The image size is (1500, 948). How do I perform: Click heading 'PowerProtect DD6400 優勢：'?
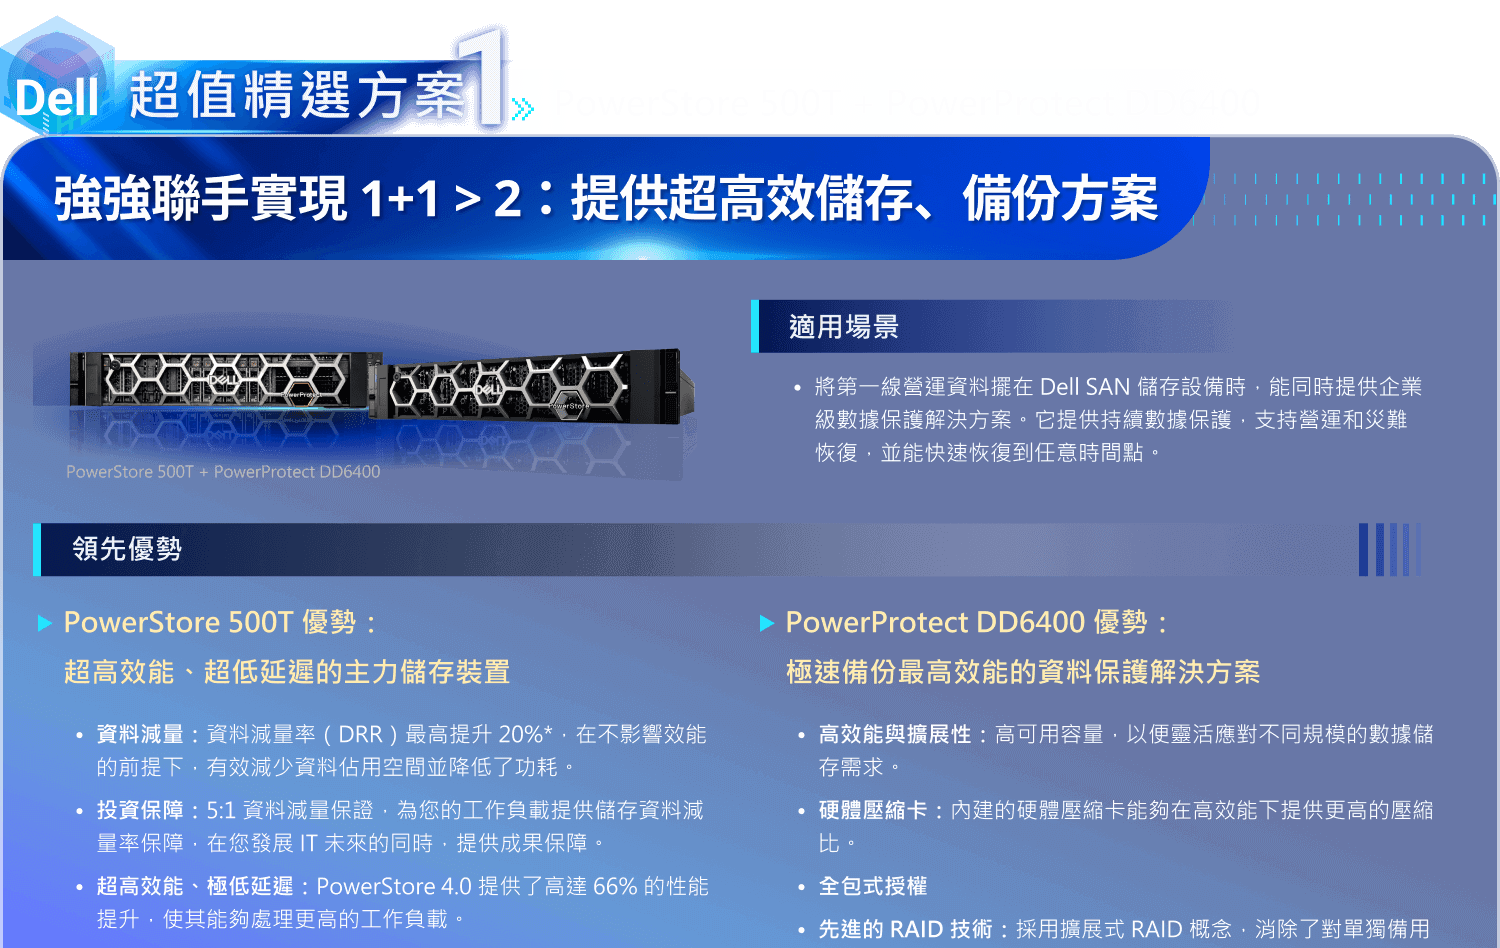click(x=977, y=622)
